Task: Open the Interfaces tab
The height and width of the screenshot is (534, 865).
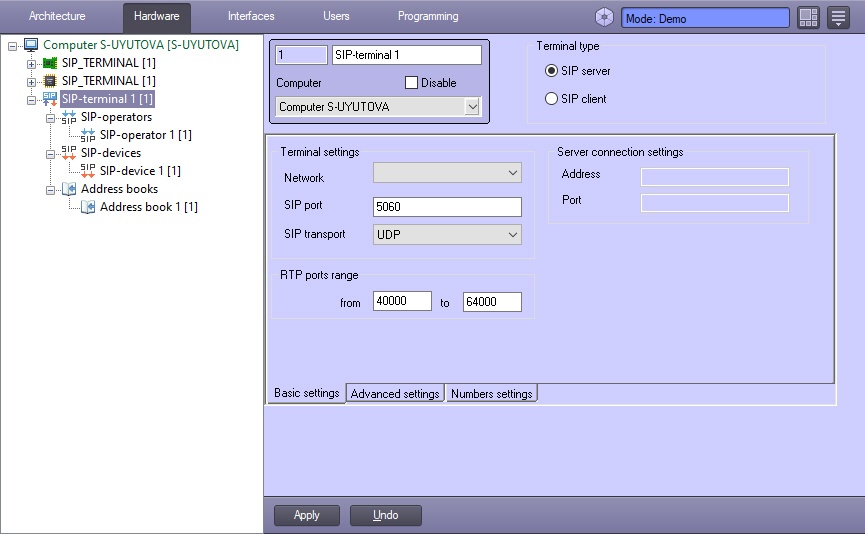Action: pos(251,17)
